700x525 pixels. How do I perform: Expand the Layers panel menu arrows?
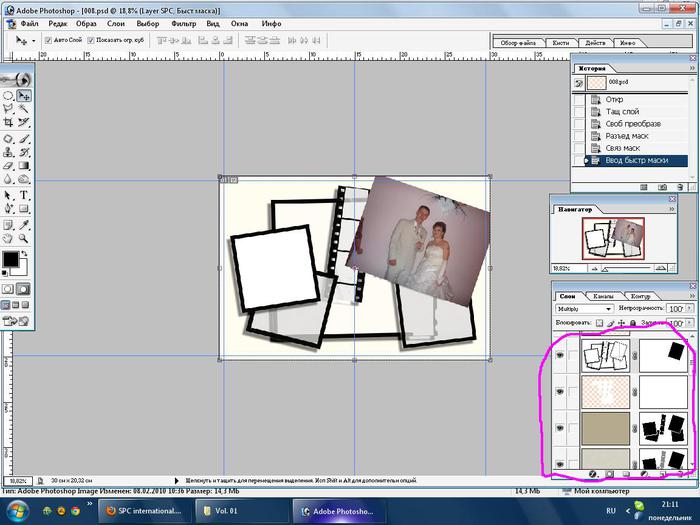692,296
